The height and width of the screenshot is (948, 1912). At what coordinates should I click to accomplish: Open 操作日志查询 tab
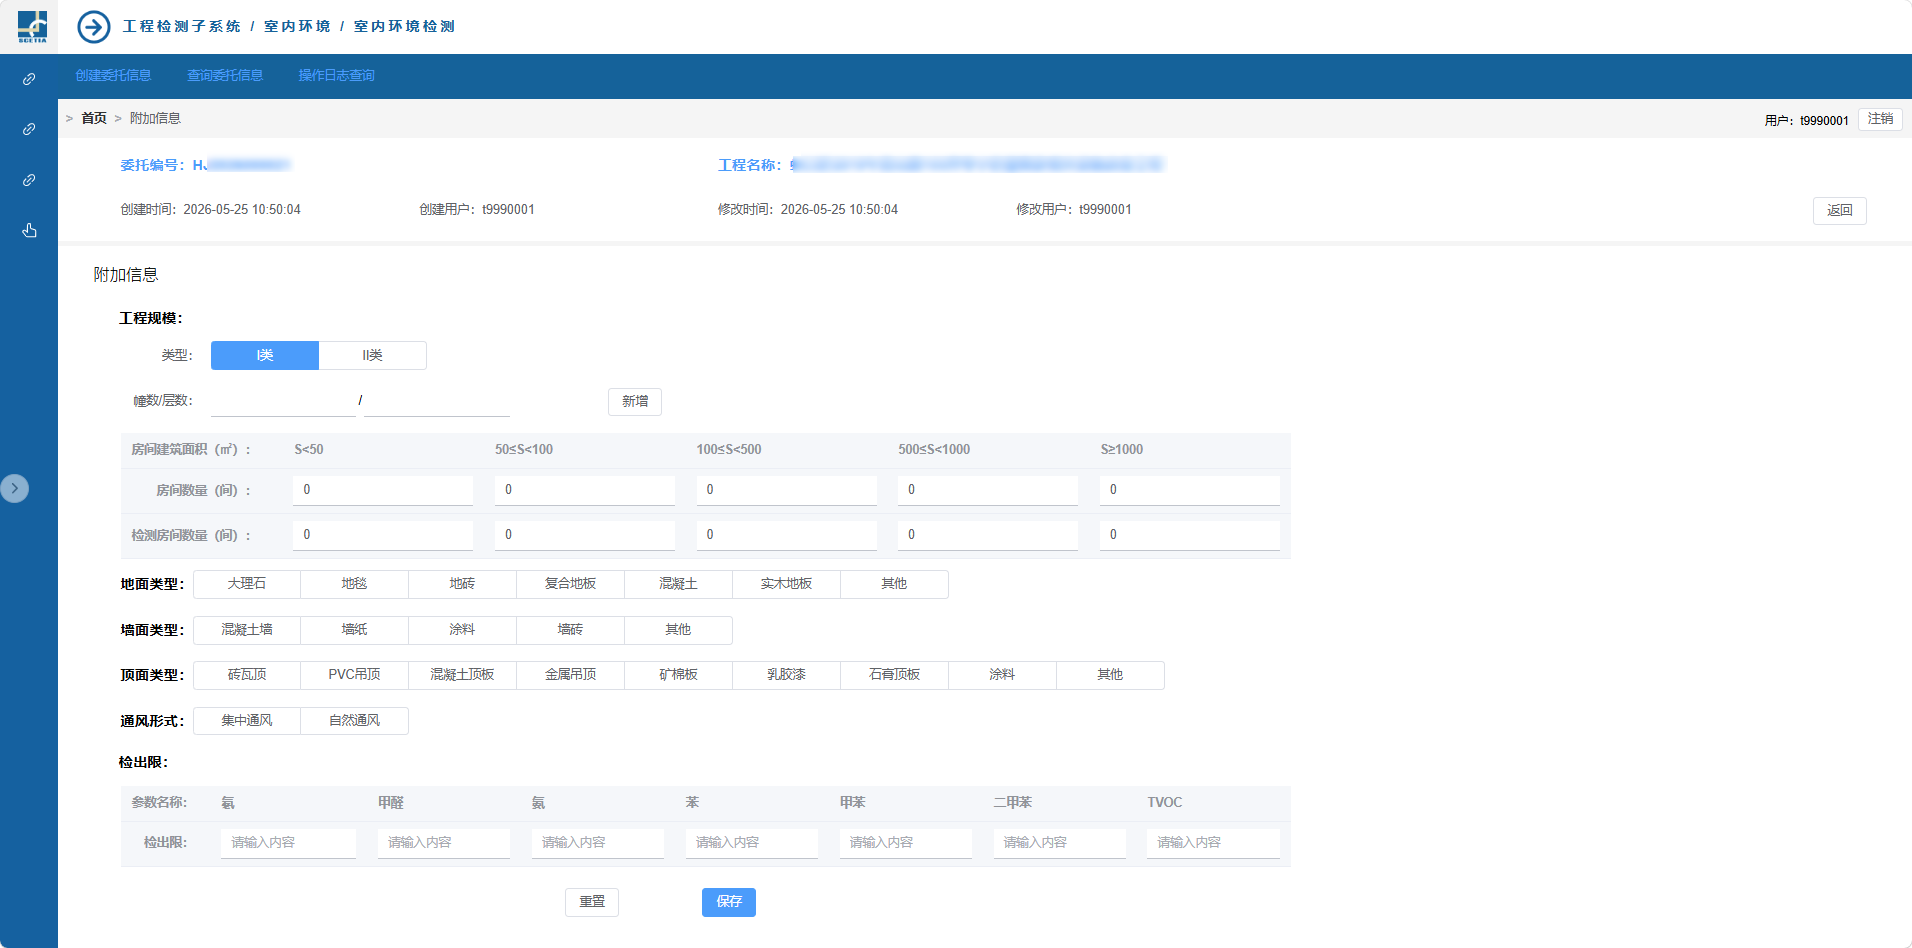point(336,76)
